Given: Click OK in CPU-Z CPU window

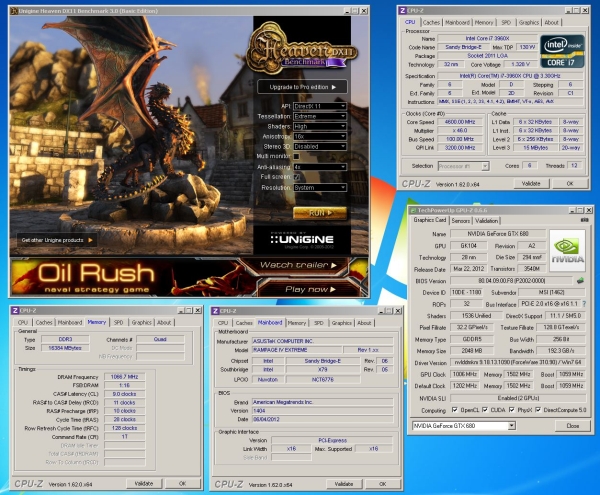Looking at the screenshot, I should tap(570, 184).
